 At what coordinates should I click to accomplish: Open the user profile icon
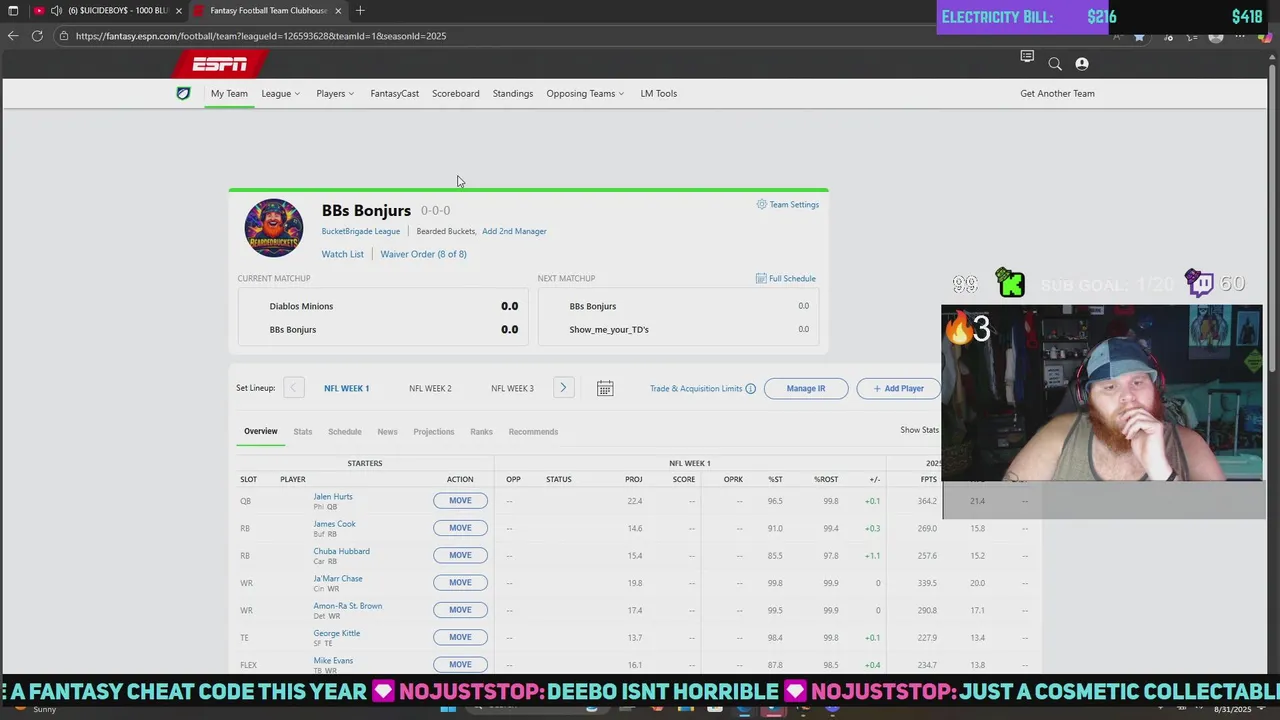click(x=1082, y=64)
